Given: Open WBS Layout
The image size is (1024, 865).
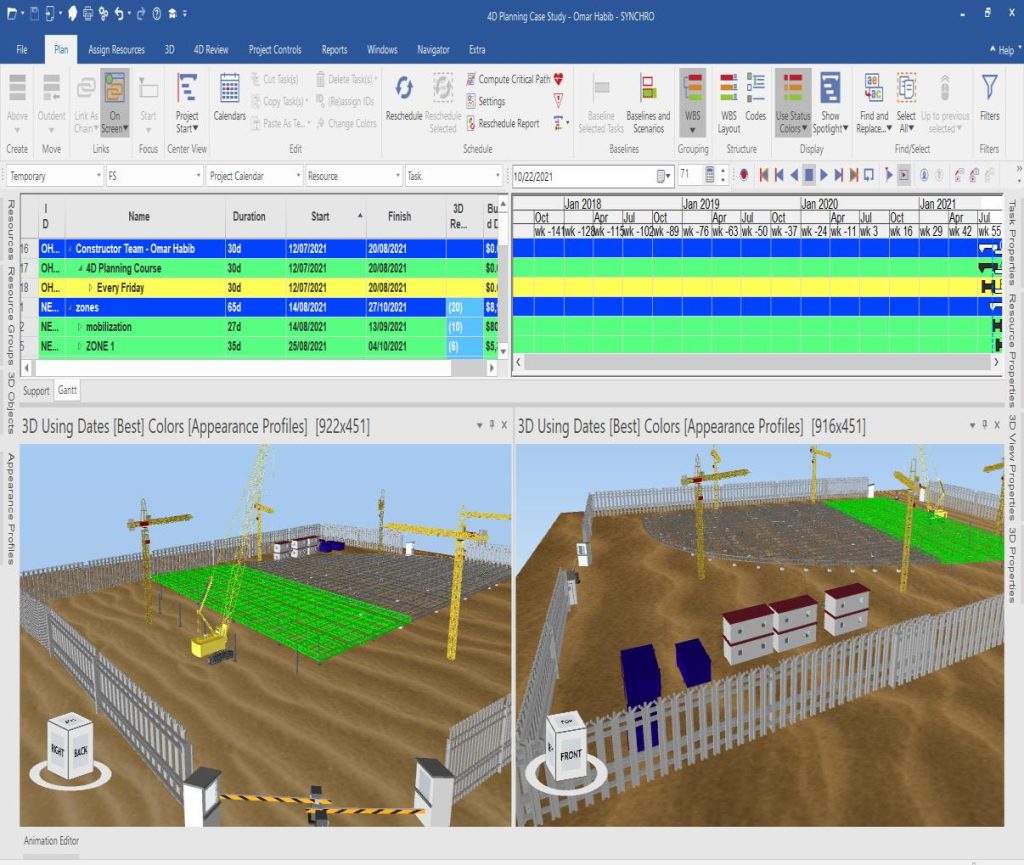Looking at the screenshot, I should (x=729, y=102).
